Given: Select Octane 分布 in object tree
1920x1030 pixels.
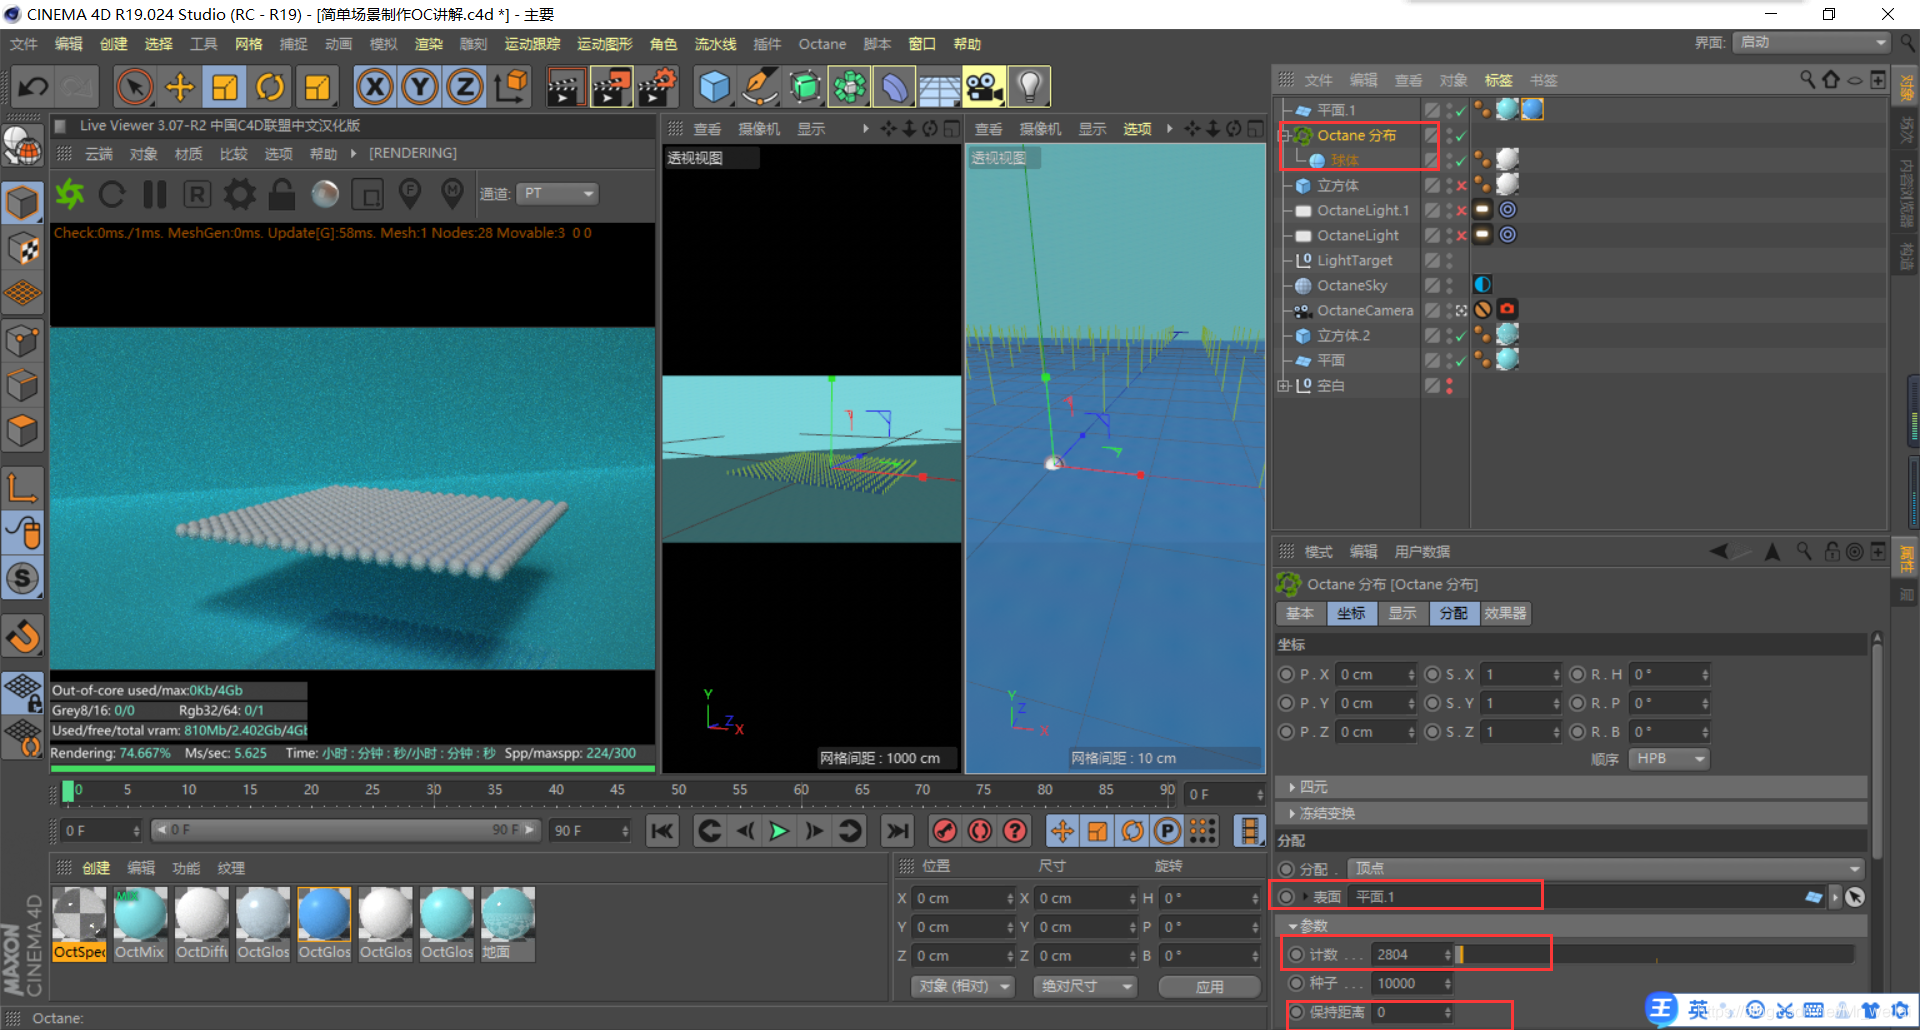Looking at the screenshot, I should pyautogui.click(x=1356, y=135).
